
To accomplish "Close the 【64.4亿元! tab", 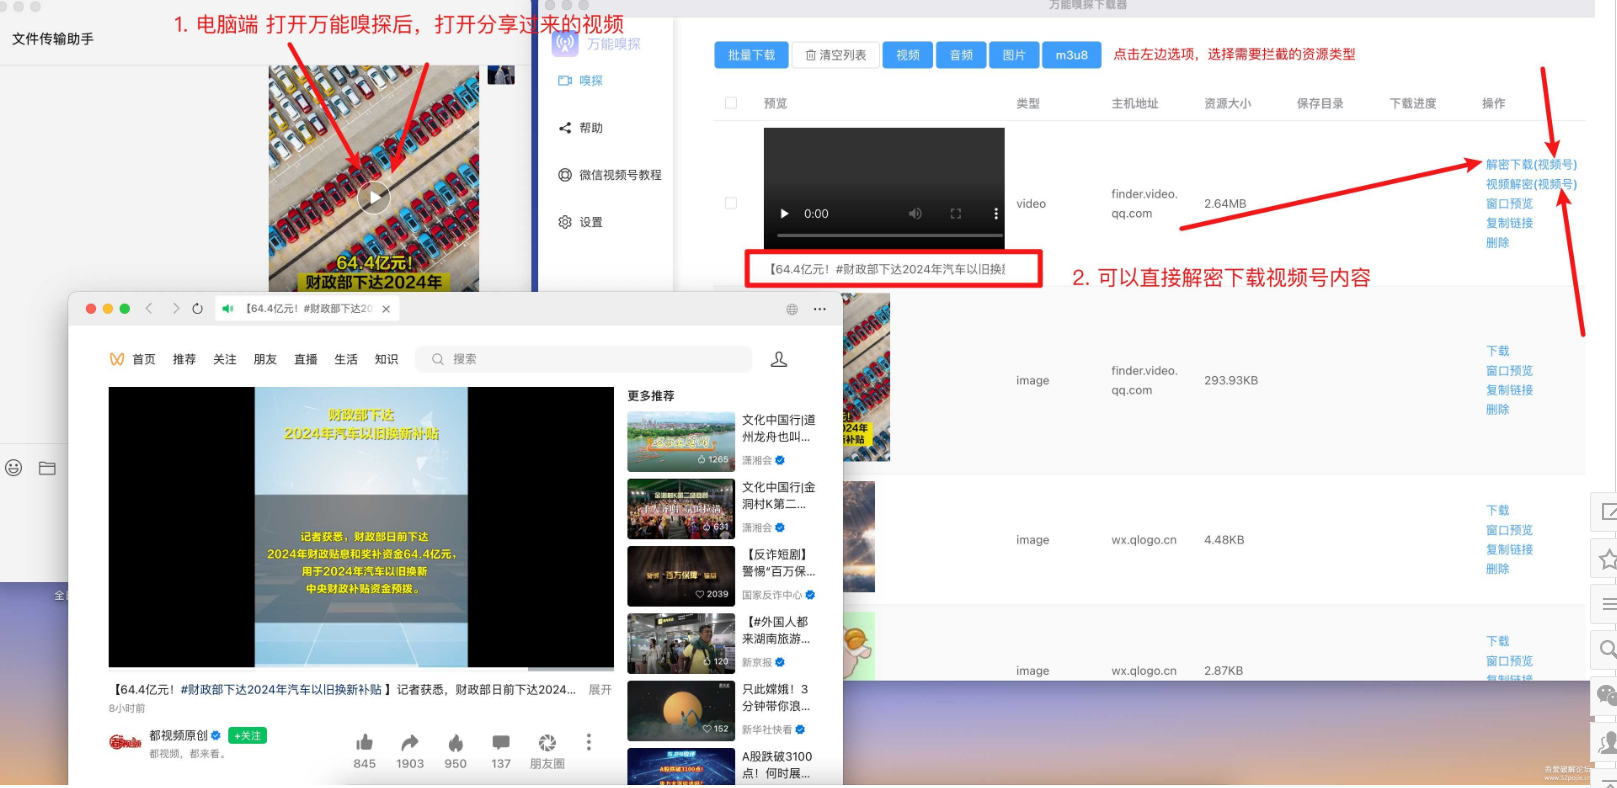I will [x=386, y=309].
